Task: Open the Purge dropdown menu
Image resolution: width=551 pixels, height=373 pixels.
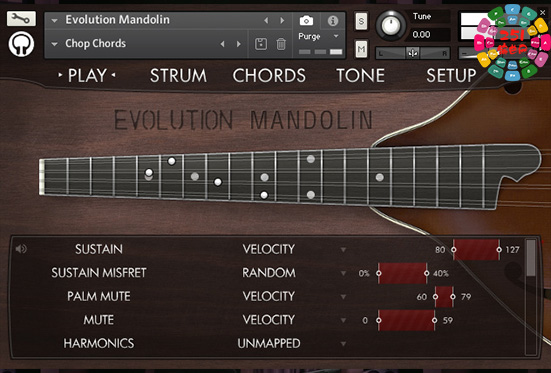Action: pos(336,36)
